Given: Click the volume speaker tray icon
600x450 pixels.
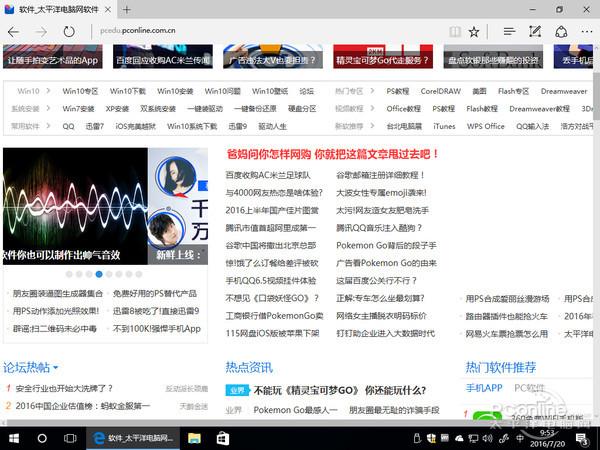Looking at the screenshot, I should click(x=488, y=439).
